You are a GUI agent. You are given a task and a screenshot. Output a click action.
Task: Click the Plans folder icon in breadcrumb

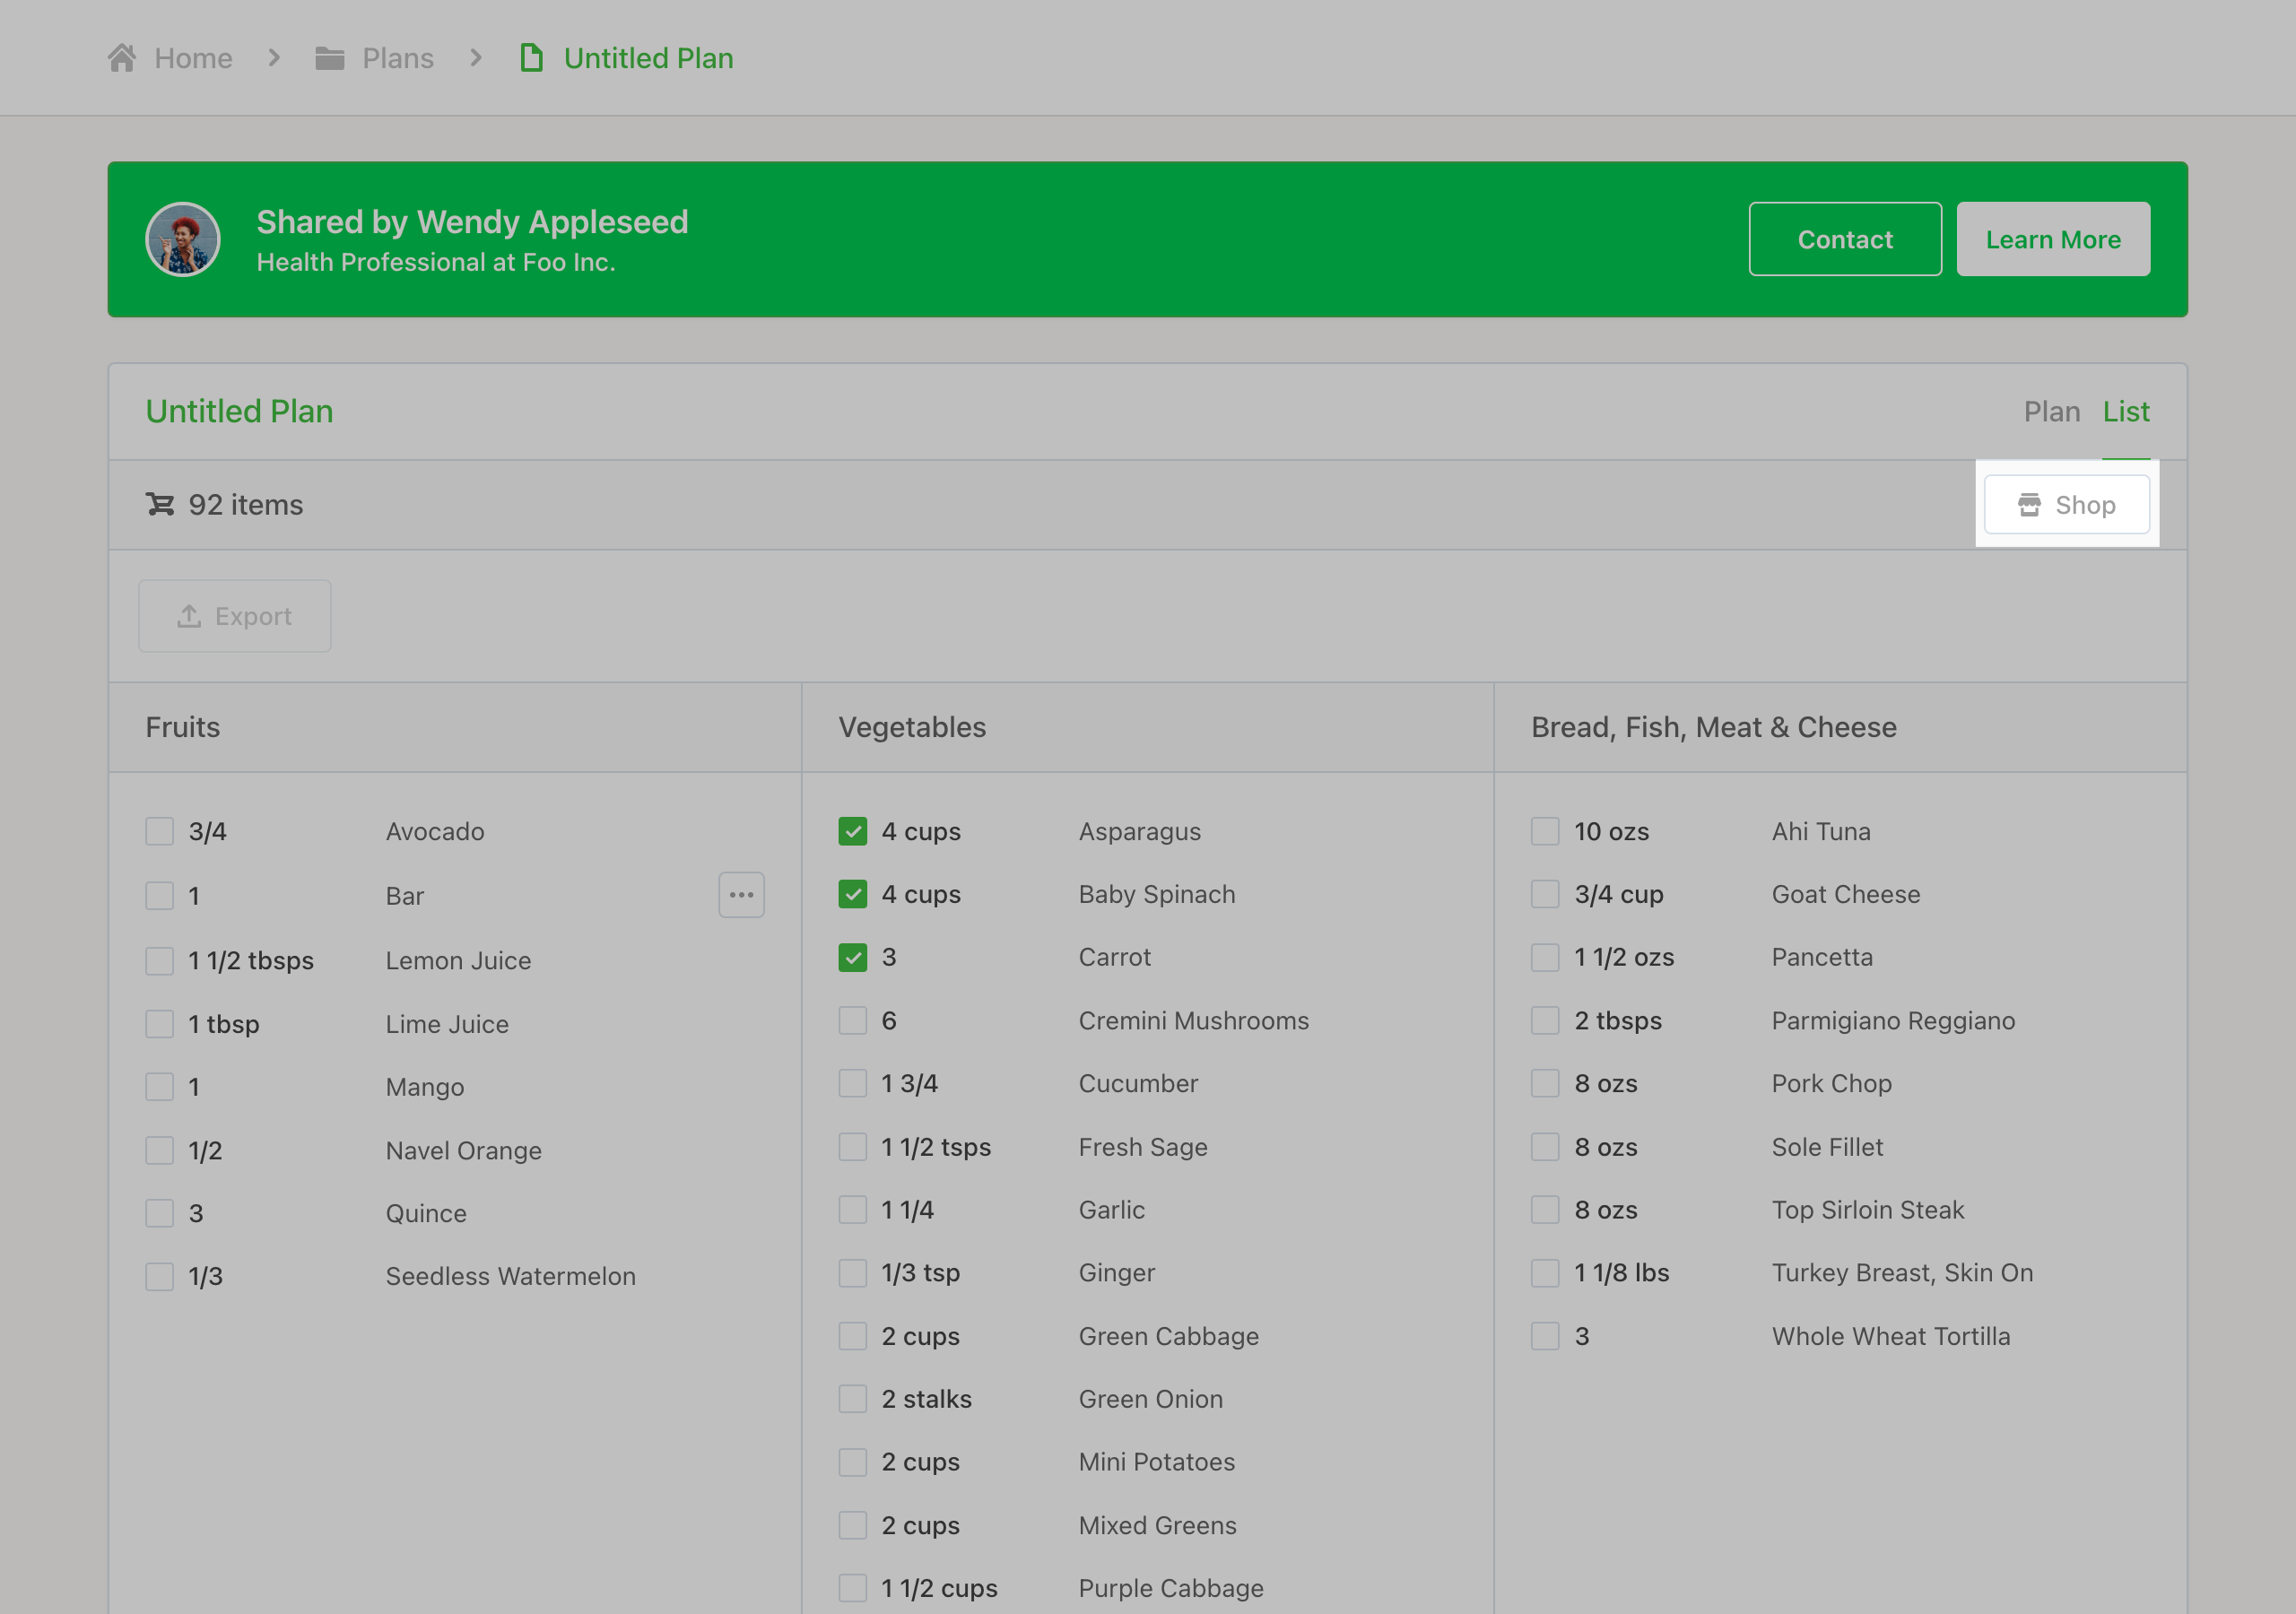(329, 58)
